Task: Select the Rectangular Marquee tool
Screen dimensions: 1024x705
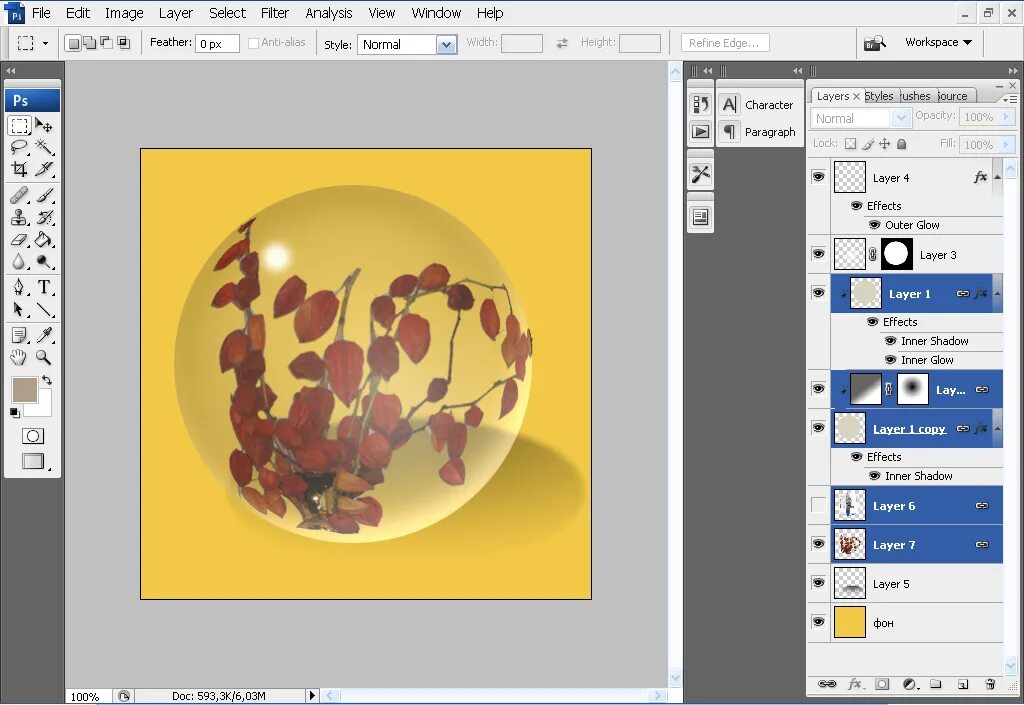Action: 19,125
